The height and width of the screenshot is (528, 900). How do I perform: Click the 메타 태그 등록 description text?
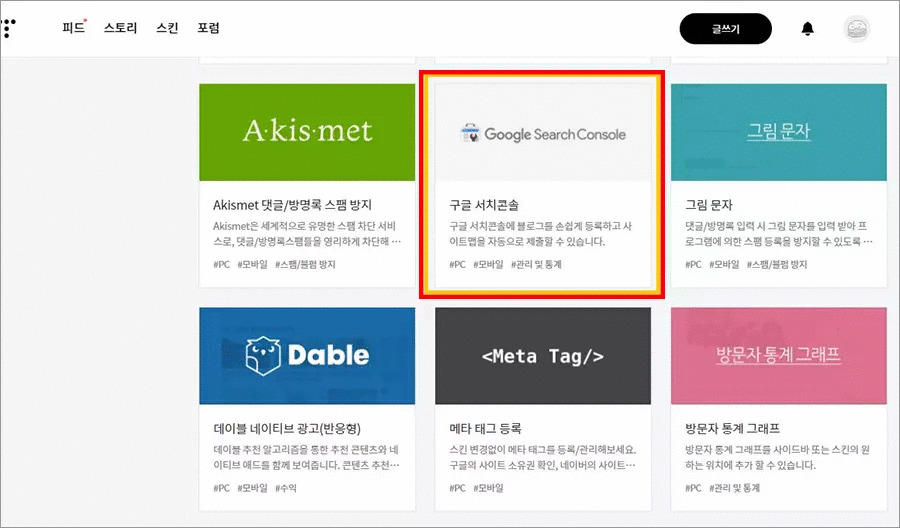pos(542,457)
